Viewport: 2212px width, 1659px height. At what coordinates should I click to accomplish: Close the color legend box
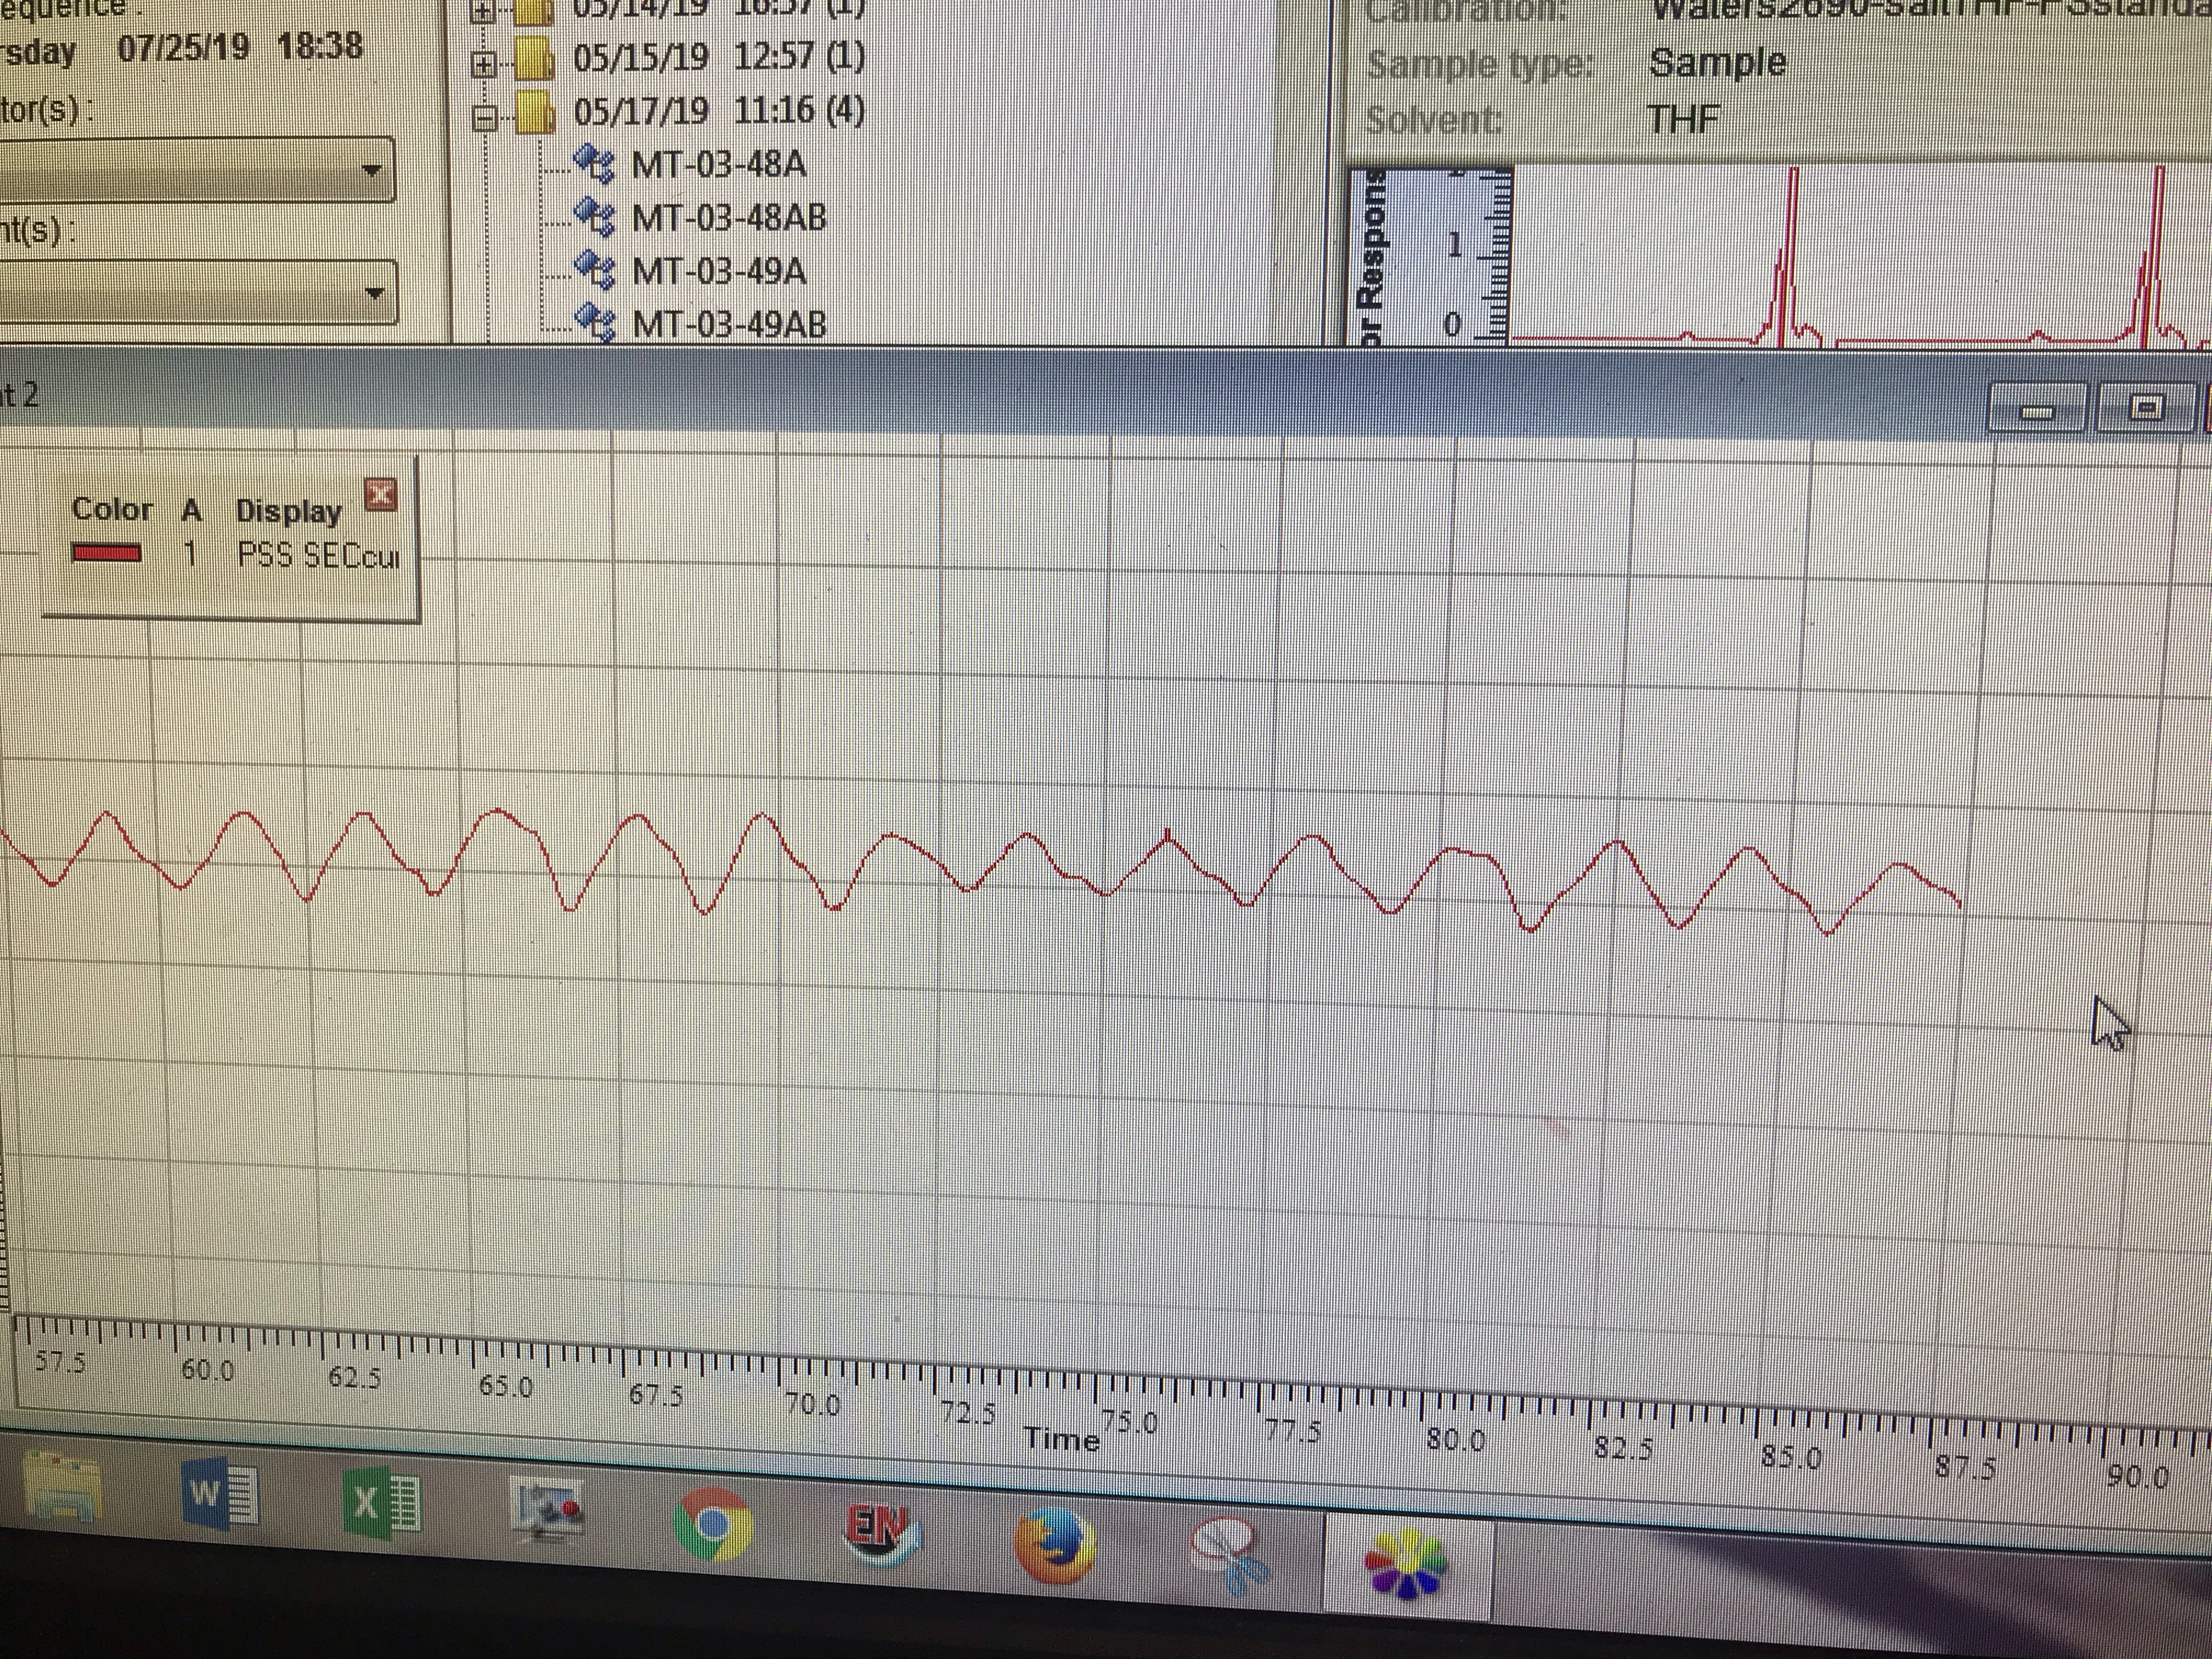click(381, 493)
